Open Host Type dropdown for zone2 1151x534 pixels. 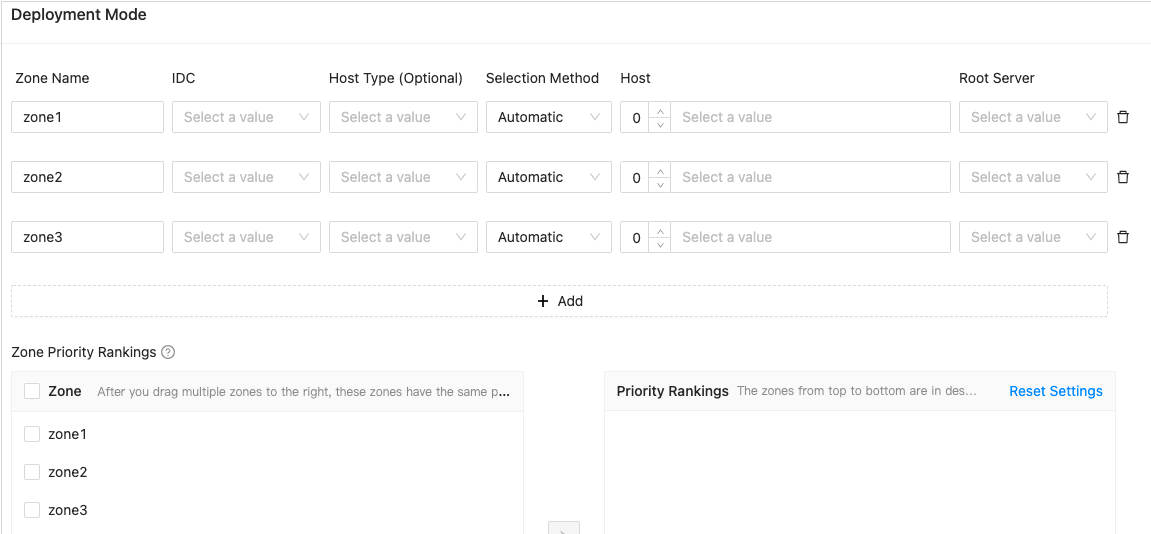click(403, 177)
